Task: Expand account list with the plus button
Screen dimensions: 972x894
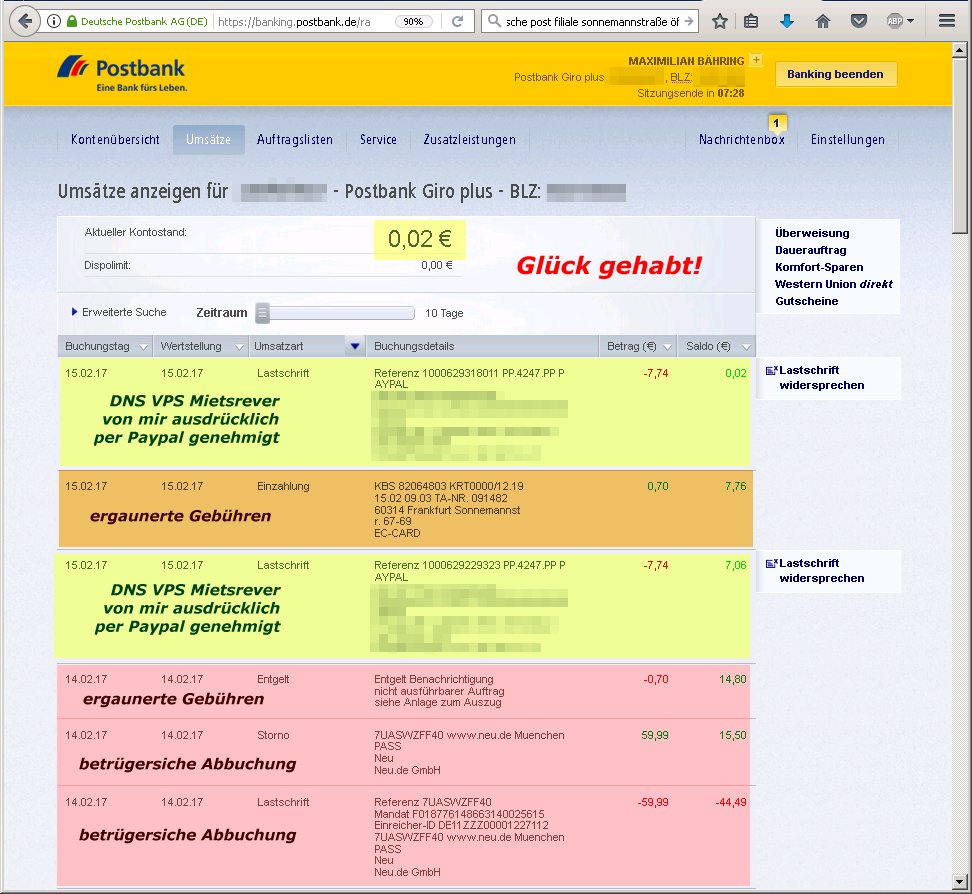Action: click(x=756, y=60)
